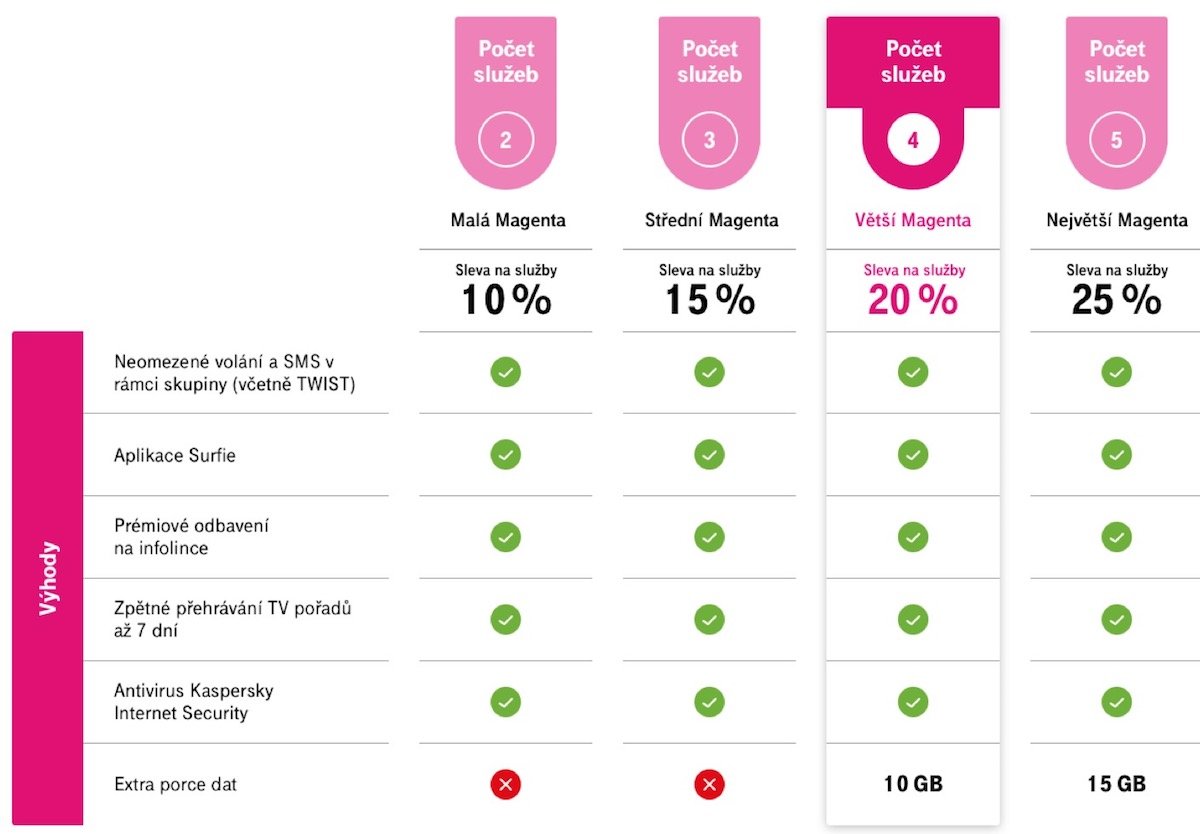This screenshot has width=1200, height=834.
Task: Click the 20 % discount value
Action: (912, 299)
